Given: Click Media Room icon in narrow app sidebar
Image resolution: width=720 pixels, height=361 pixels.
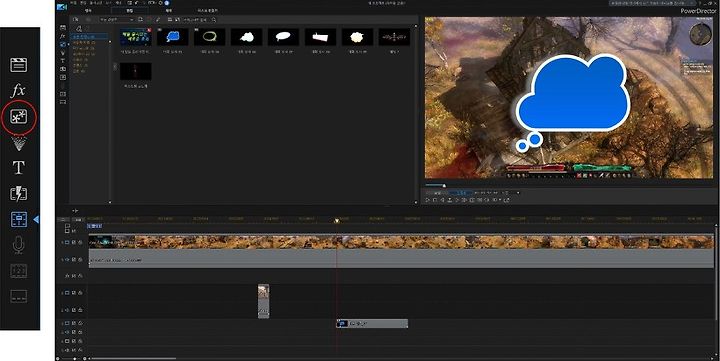Looking at the screenshot, I should [x=63, y=28].
